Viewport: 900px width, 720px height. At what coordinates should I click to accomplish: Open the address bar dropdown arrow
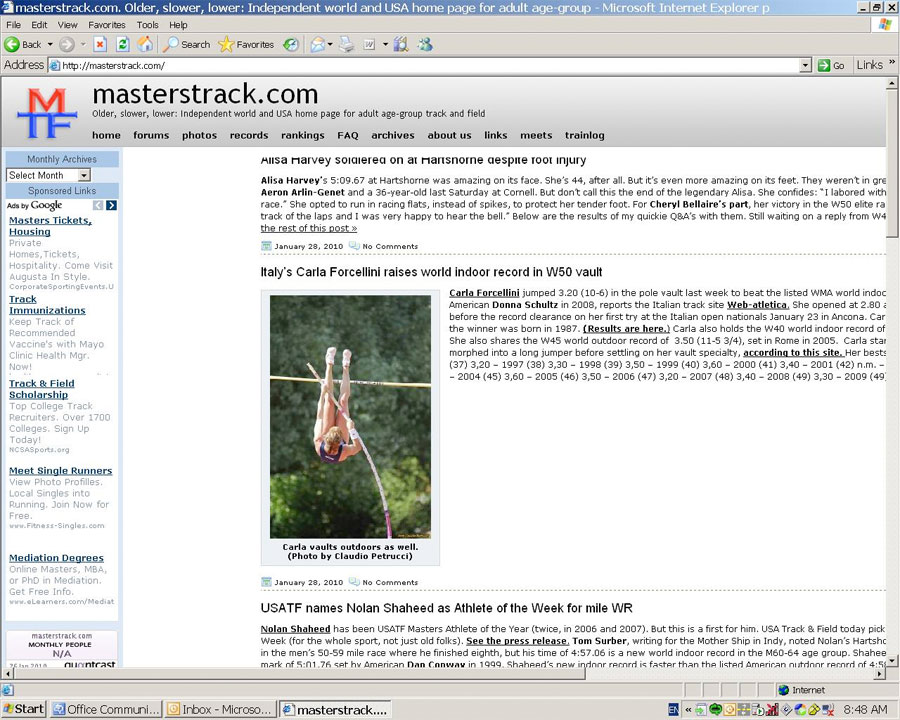coord(805,65)
